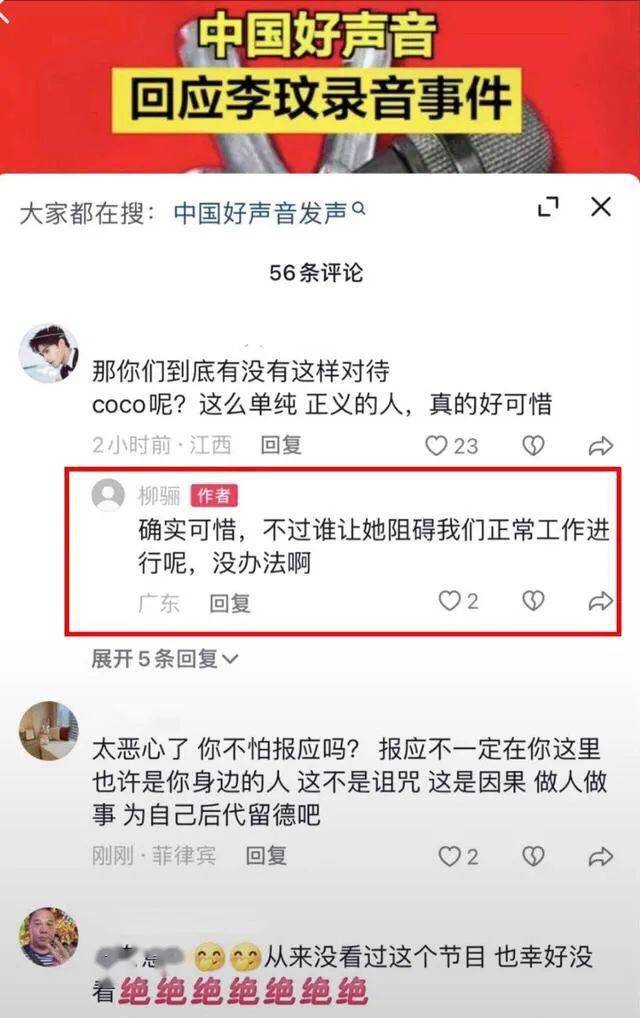This screenshot has width=640, height=1018.
Task: Open first commenter's avatar profile
Action: pyautogui.click(x=49, y=353)
